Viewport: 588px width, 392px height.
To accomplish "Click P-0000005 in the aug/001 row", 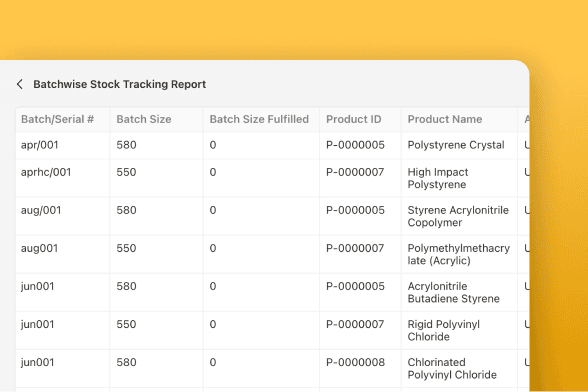I will [355, 210].
